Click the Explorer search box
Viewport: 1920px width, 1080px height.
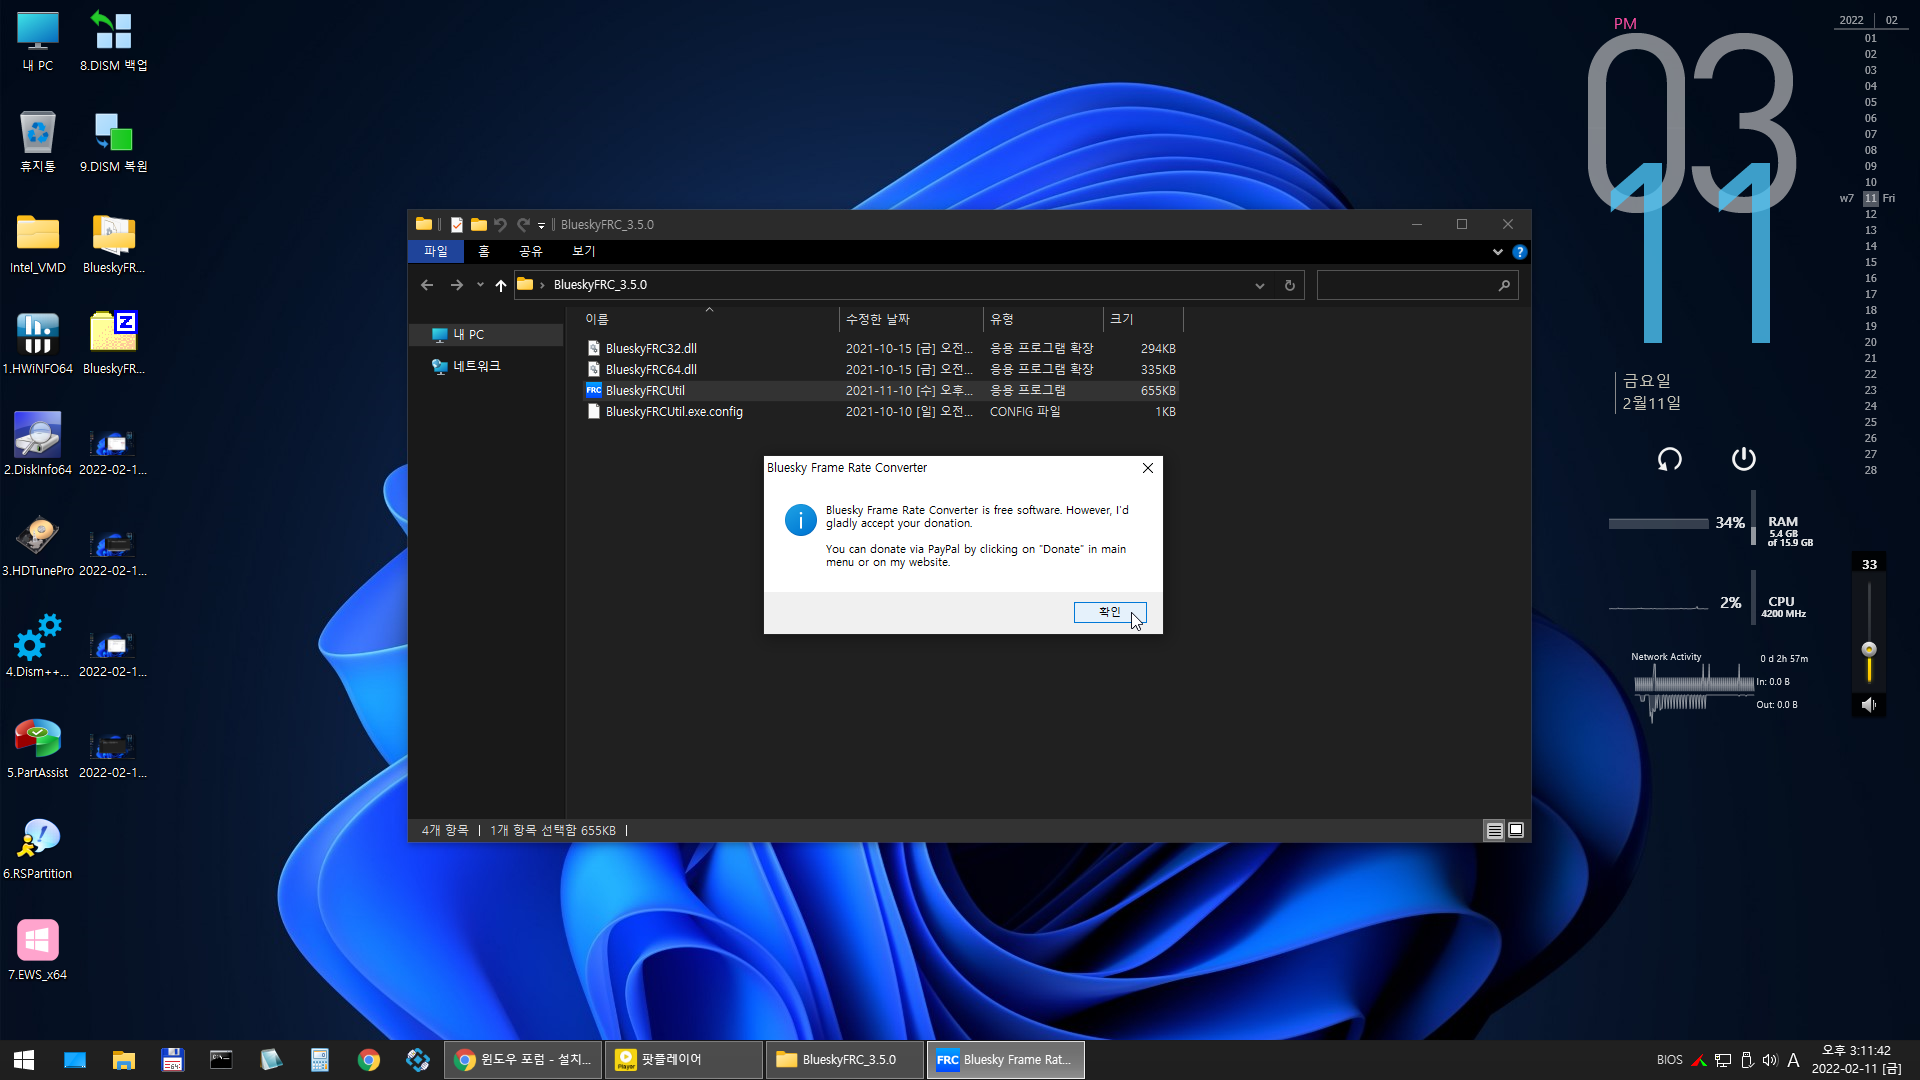pos(1417,285)
